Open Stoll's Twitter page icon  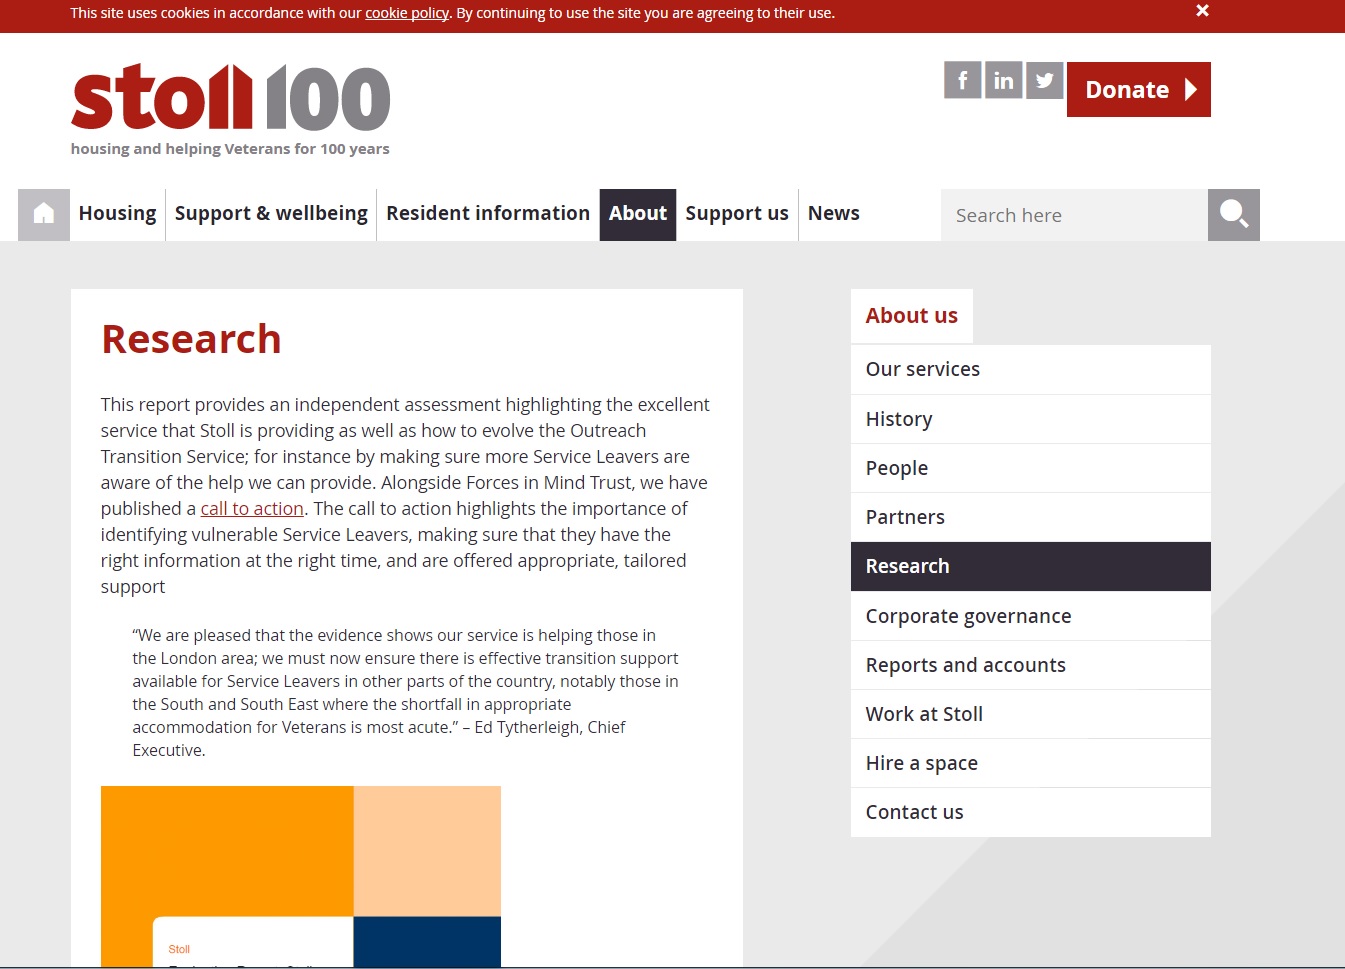point(1044,80)
